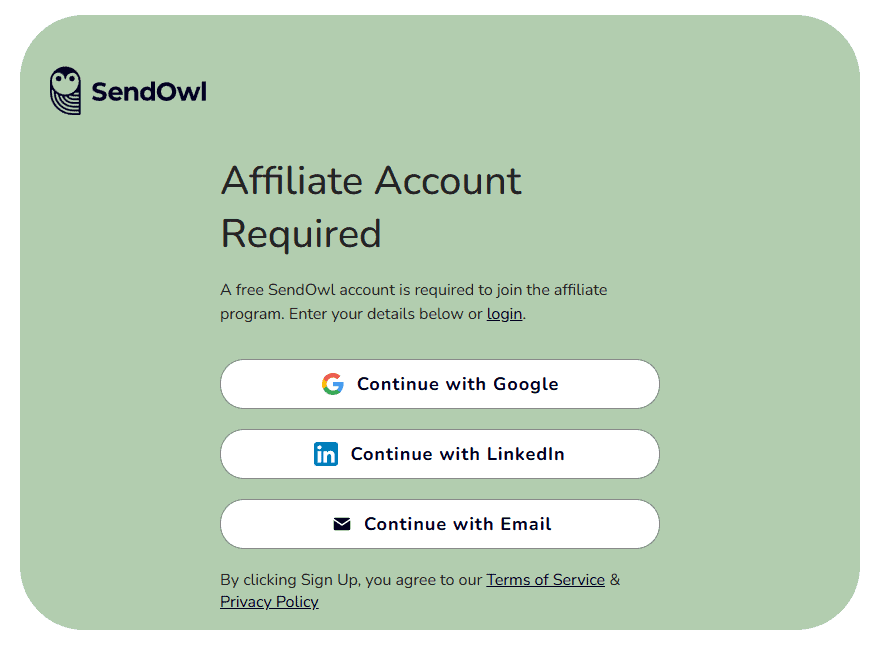Click the Affiliate Account Required heading

(370, 207)
